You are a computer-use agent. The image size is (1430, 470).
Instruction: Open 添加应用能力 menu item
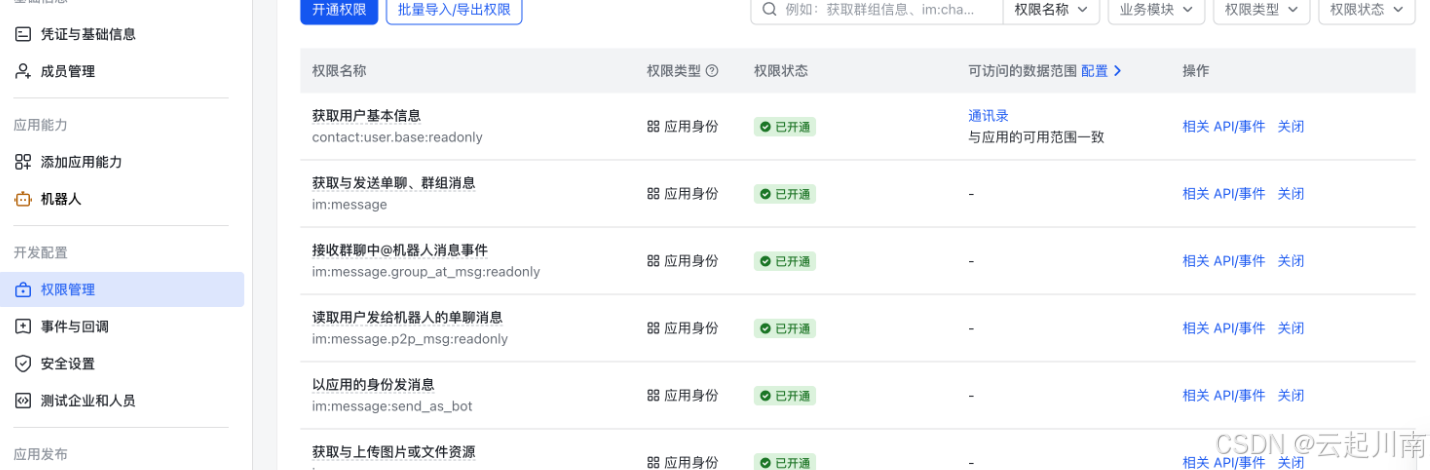(82, 162)
